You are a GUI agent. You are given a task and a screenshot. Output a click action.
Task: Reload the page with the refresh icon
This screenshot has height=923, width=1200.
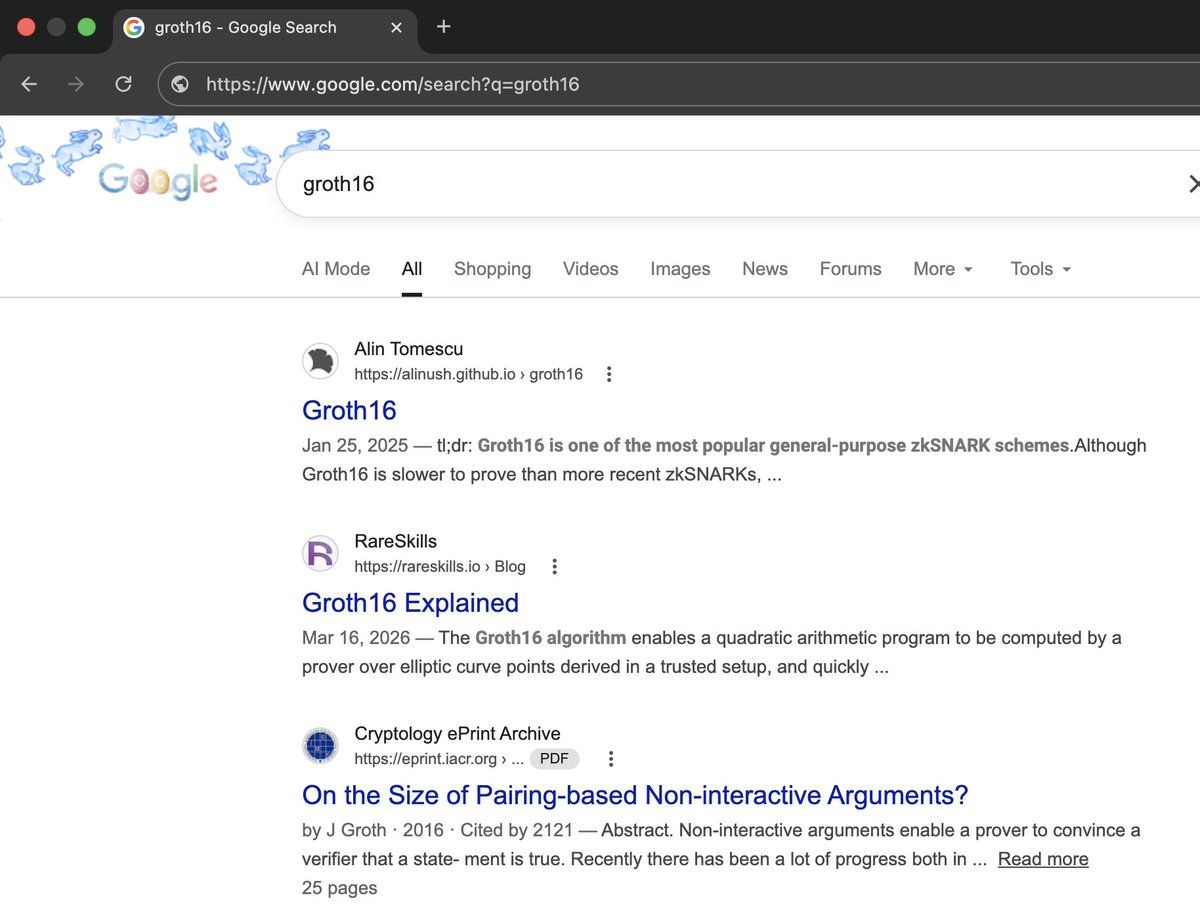point(123,84)
